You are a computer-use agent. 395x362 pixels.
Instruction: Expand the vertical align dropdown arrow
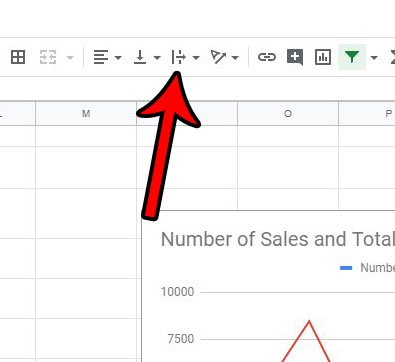[157, 58]
